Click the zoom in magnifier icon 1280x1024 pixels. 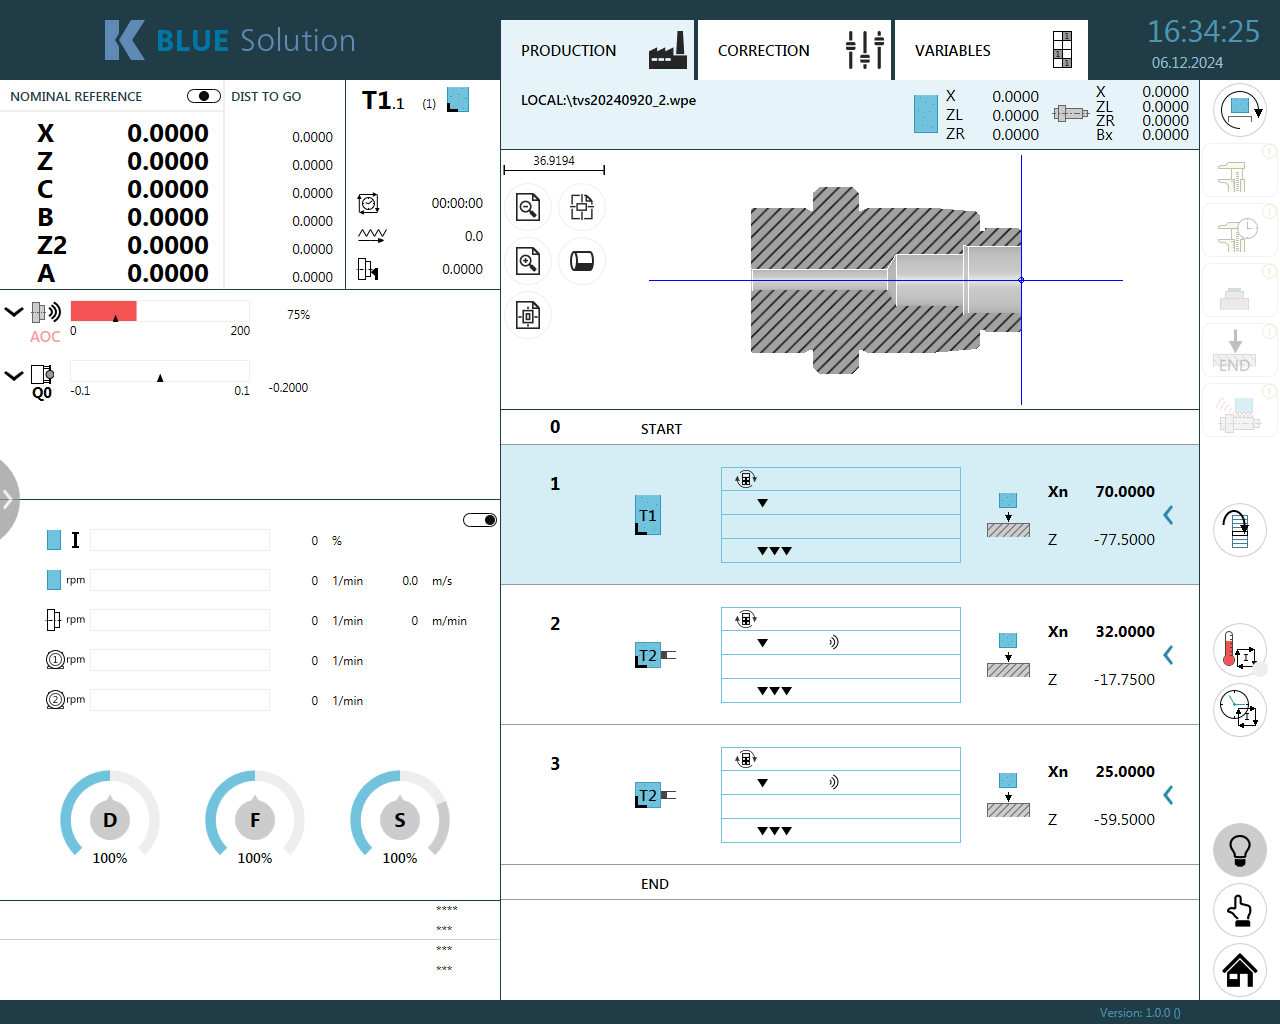[x=528, y=261]
